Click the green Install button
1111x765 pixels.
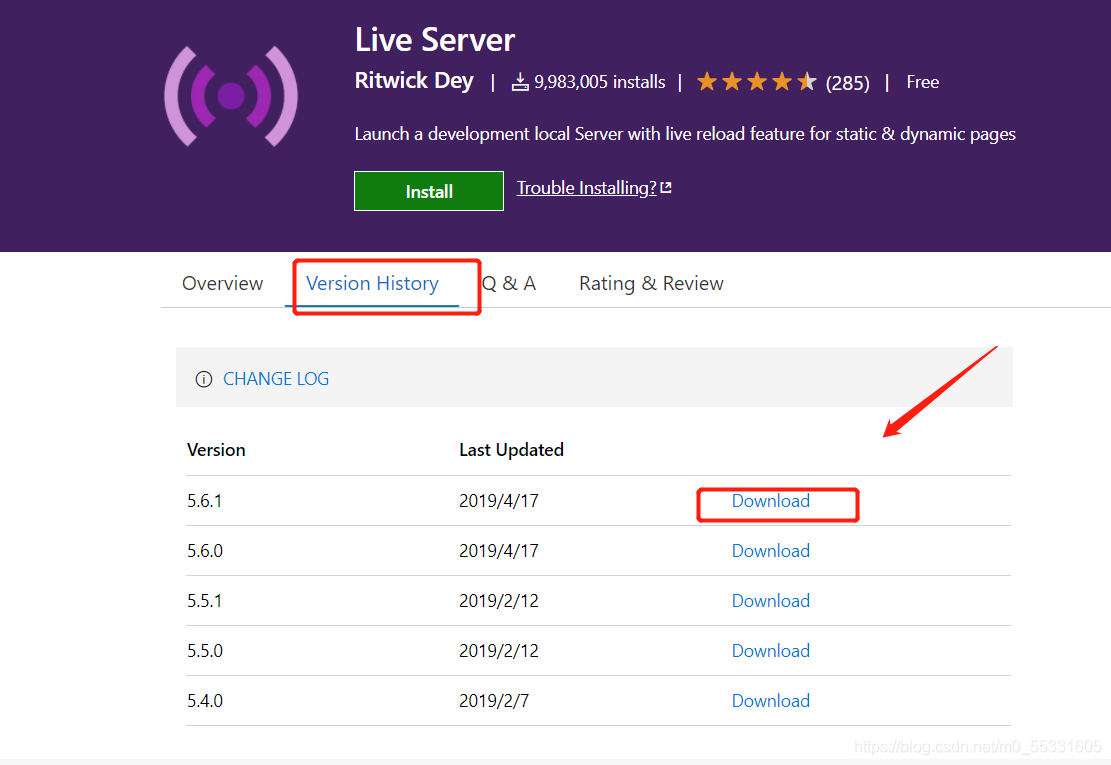tap(429, 191)
